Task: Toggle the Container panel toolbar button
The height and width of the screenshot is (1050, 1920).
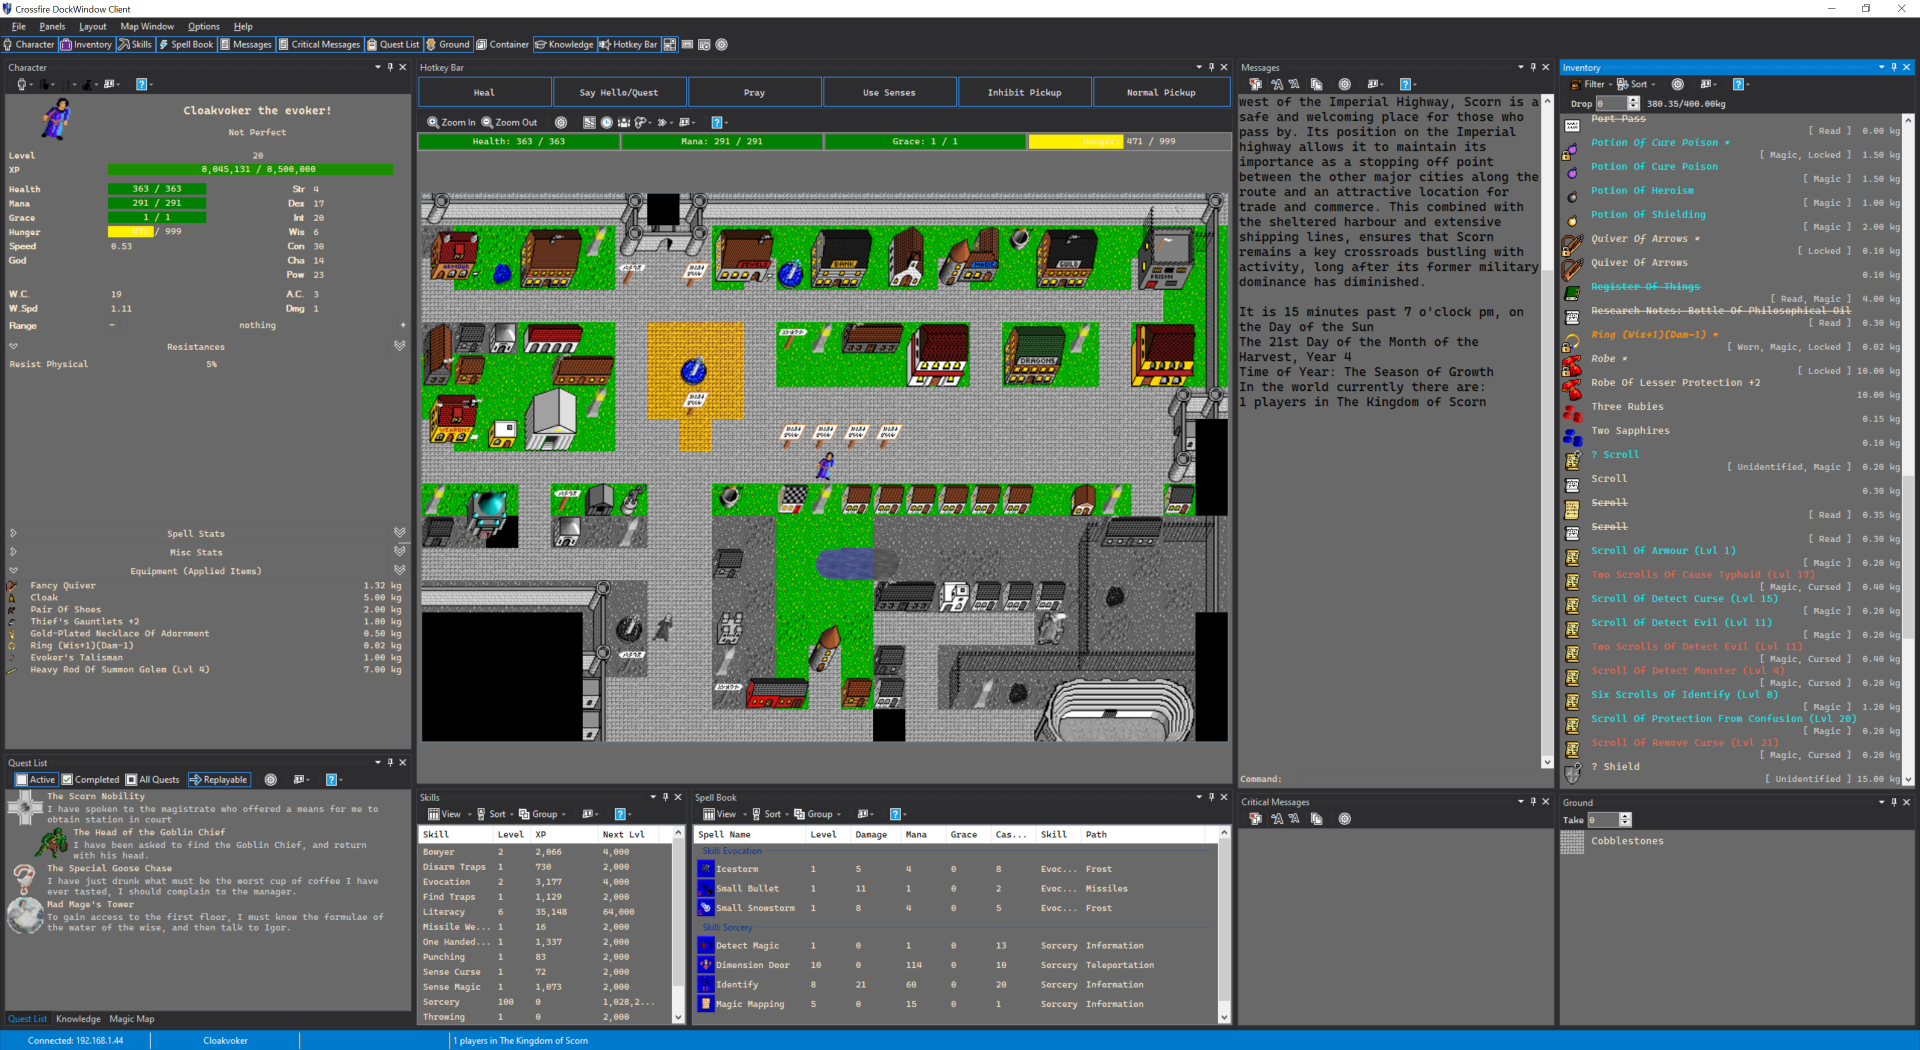Action: click(x=502, y=44)
